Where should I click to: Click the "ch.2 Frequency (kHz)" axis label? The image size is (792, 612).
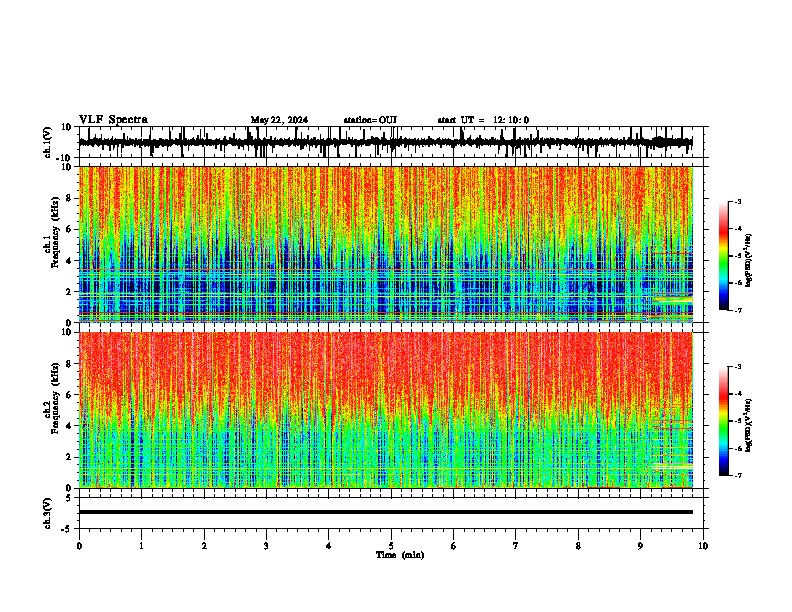52,398
